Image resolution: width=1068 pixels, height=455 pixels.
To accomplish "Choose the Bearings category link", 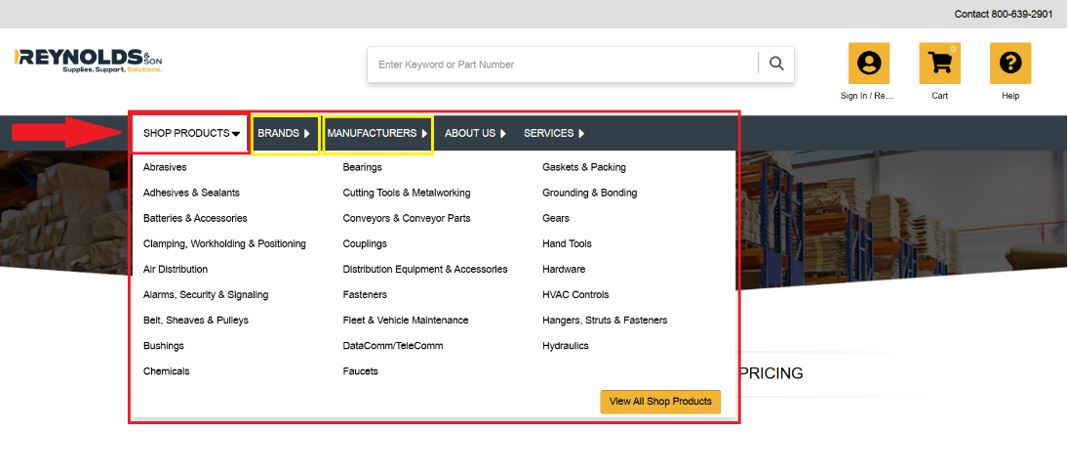I will [x=362, y=167].
